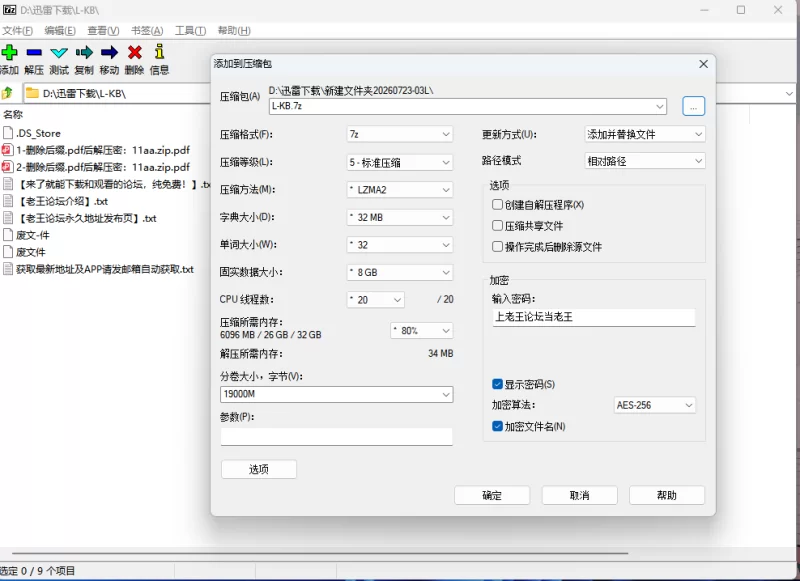Open the 编辑(E) menu
This screenshot has height=581, width=800.
point(60,31)
